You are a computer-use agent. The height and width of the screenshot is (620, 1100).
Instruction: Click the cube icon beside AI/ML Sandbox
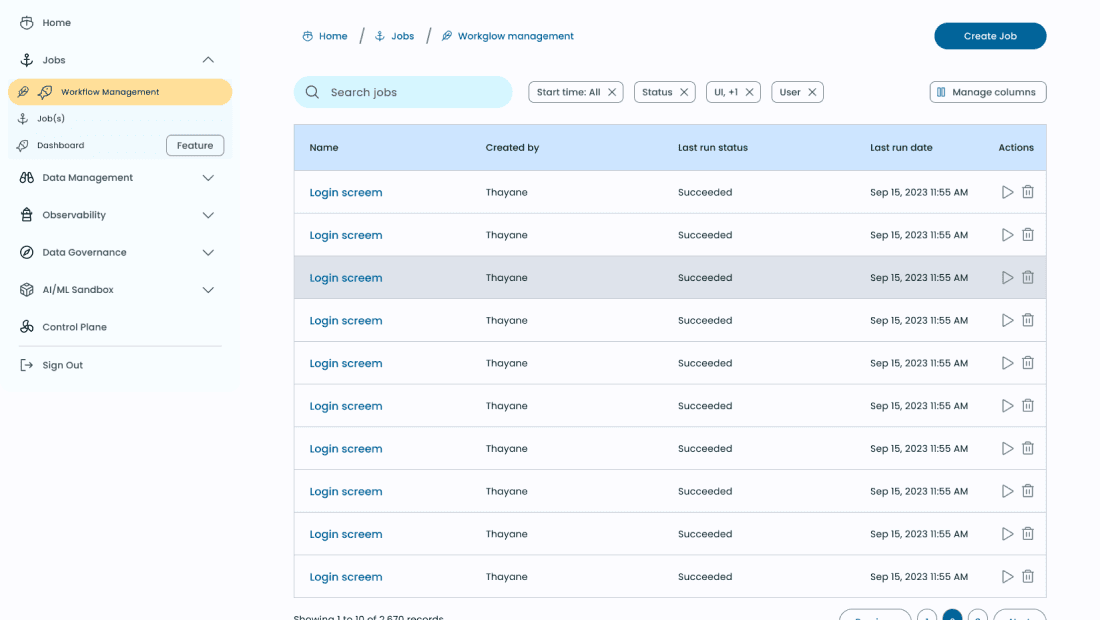click(27, 290)
